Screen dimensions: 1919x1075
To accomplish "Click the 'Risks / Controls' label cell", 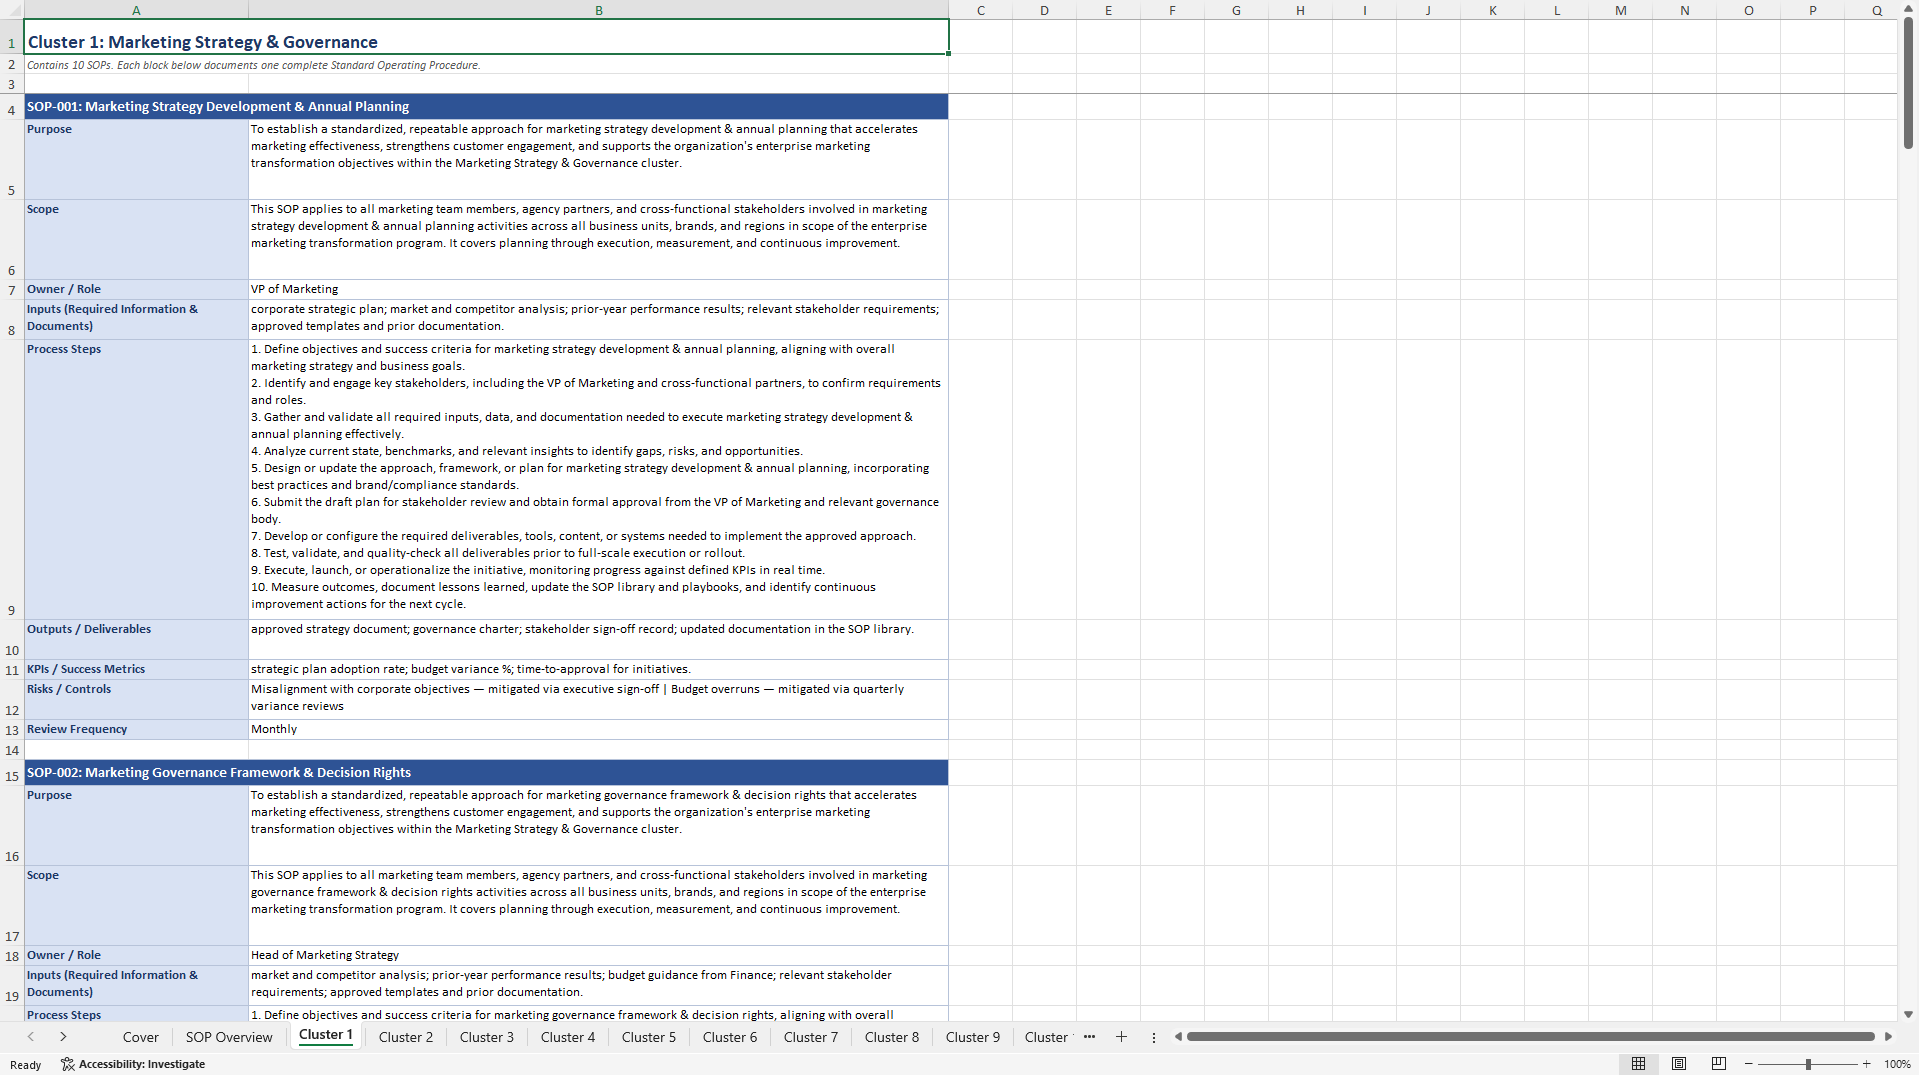I will [x=136, y=699].
